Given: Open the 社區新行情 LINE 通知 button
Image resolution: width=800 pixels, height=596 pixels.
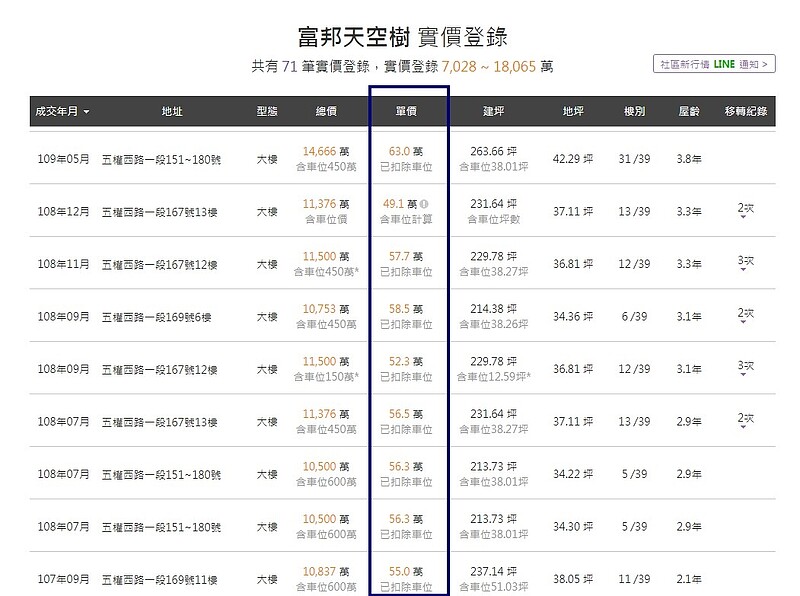Looking at the screenshot, I should point(714,64).
